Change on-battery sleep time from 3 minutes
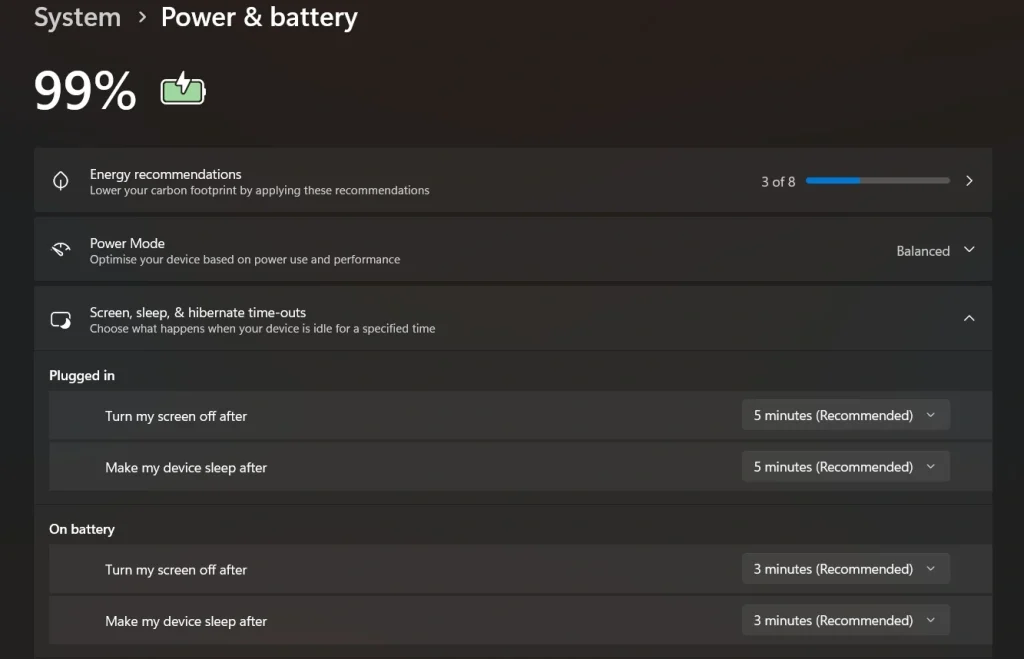 845,620
